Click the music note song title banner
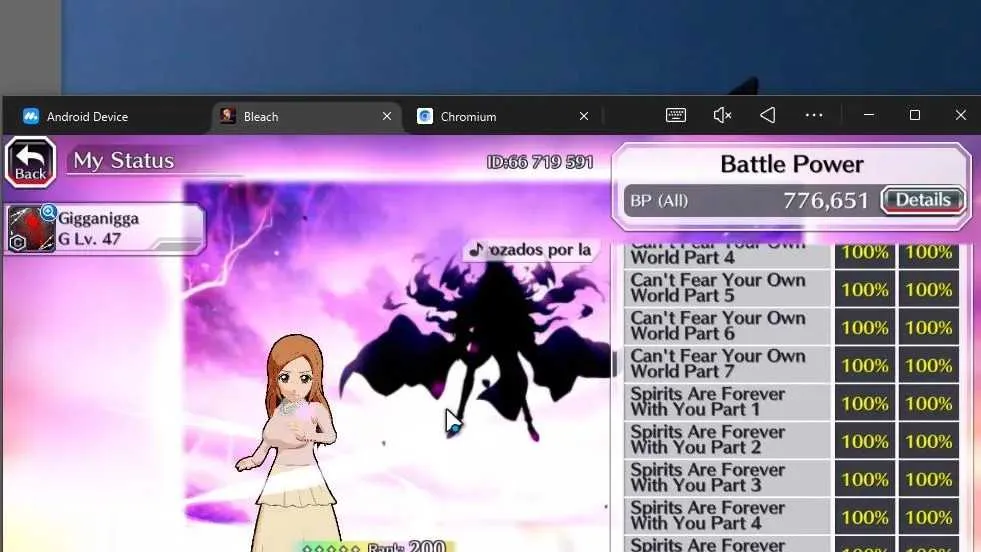The height and width of the screenshot is (552, 981). point(530,250)
